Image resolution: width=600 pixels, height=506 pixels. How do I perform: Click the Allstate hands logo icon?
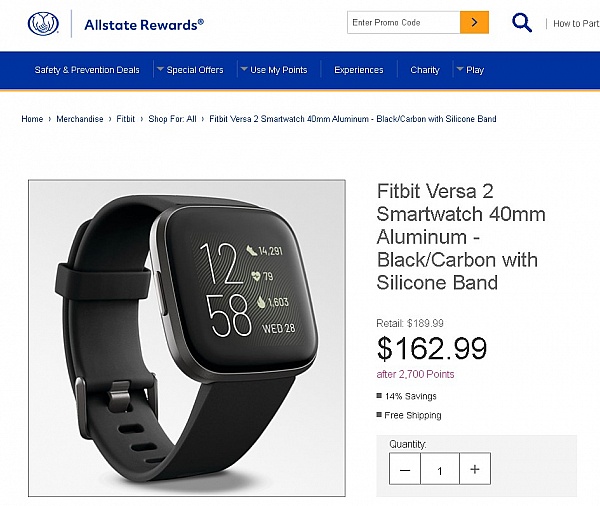tap(43, 24)
